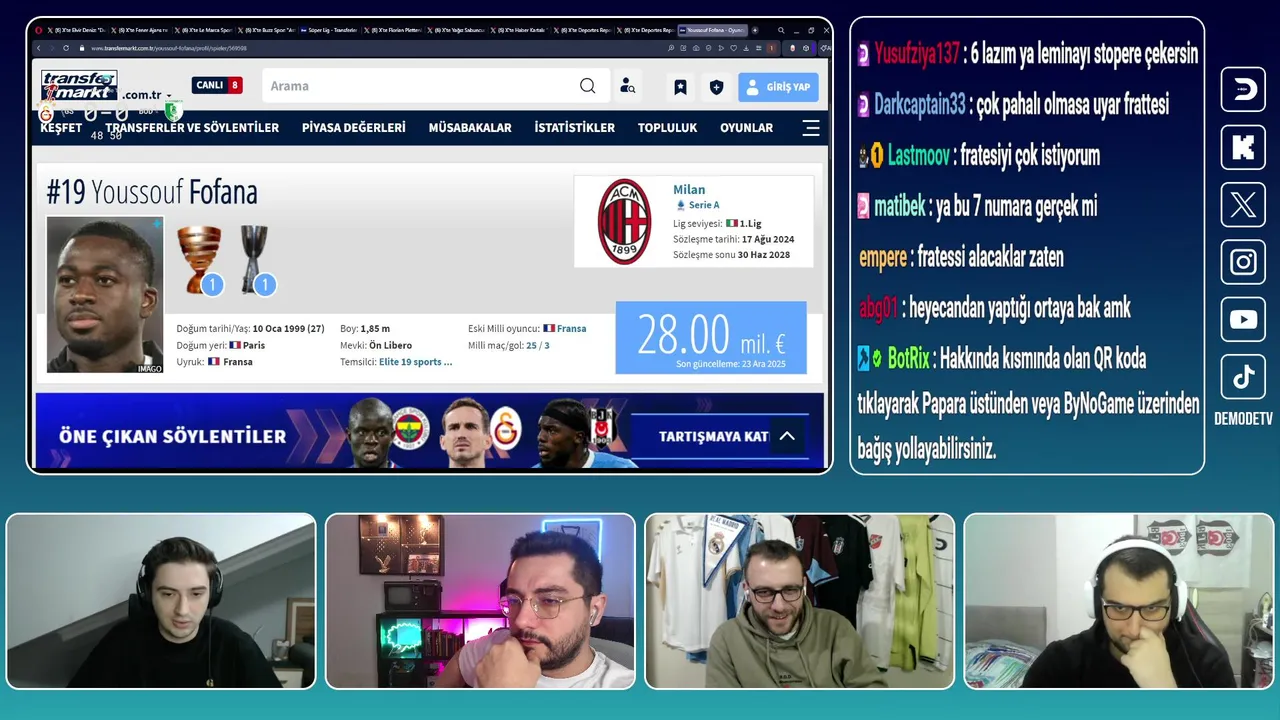Open the Elite 19 sports agent link
The image size is (1280, 720).
415,362
